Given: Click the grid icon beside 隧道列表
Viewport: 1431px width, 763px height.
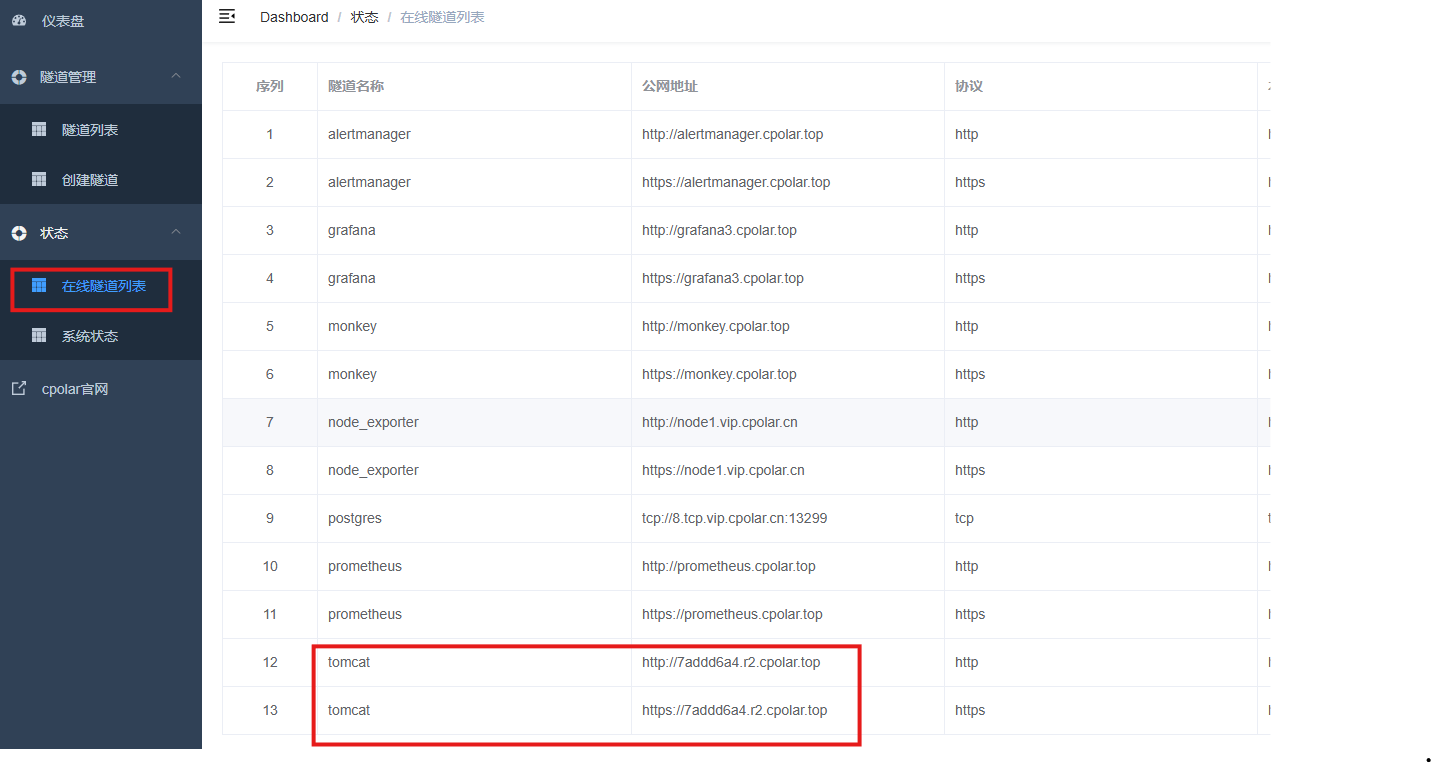Looking at the screenshot, I should point(39,129).
